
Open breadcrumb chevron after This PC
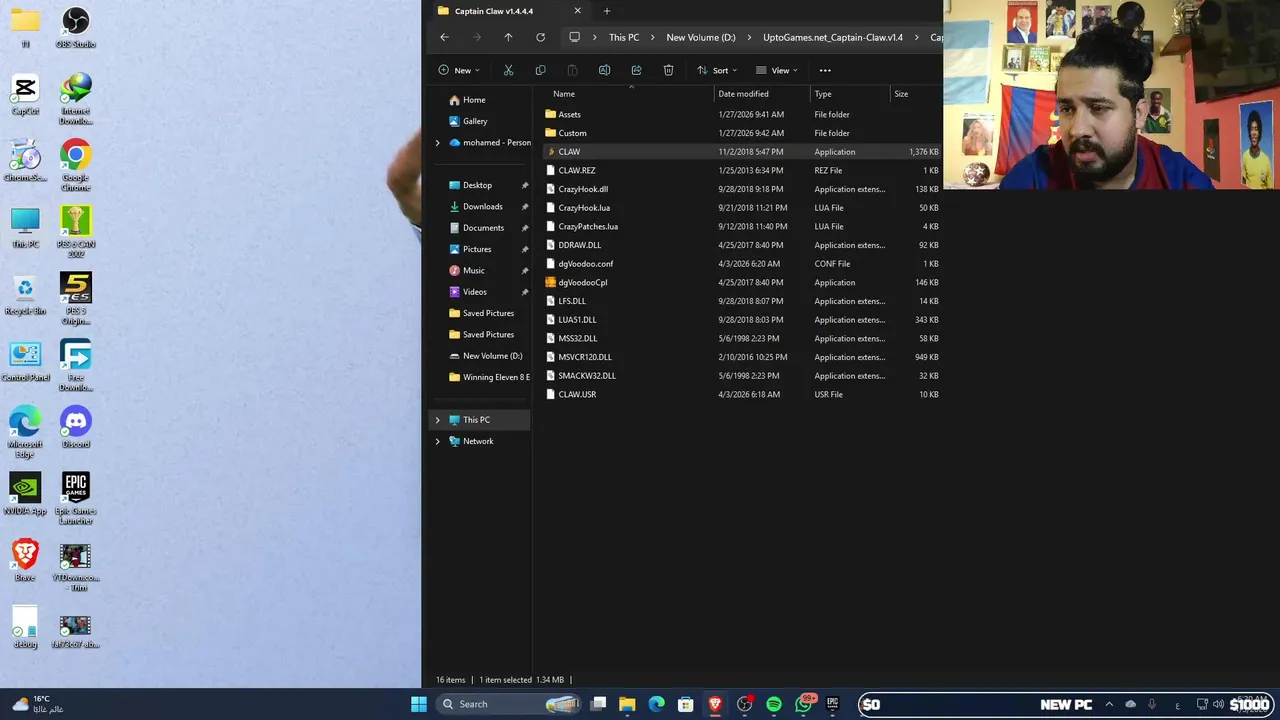click(653, 37)
